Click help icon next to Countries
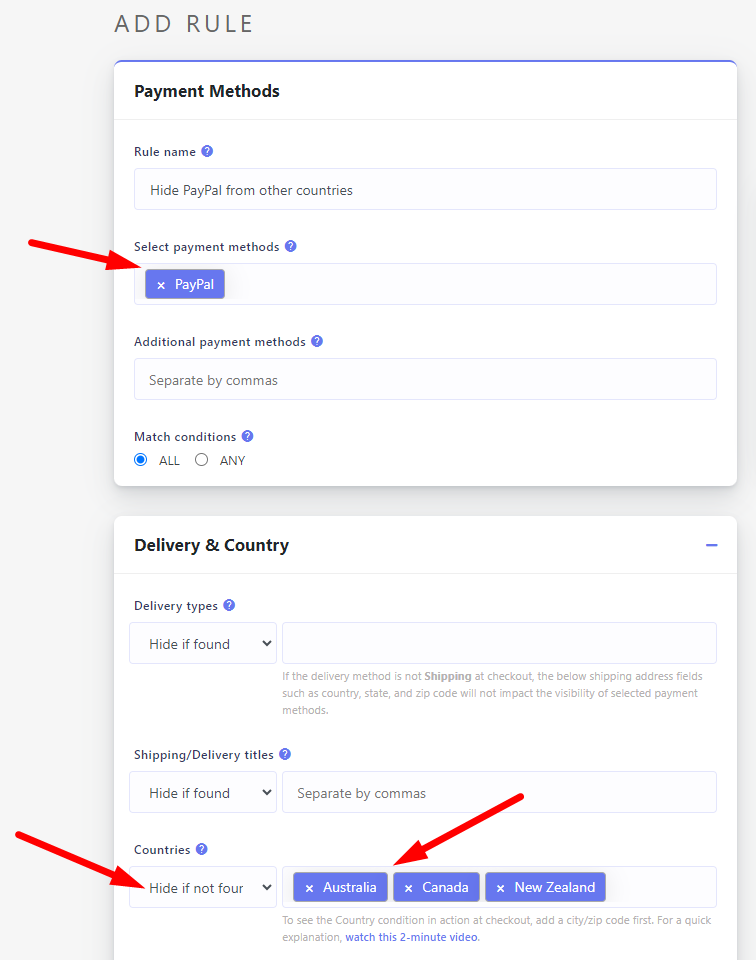756x960 pixels. 202,850
